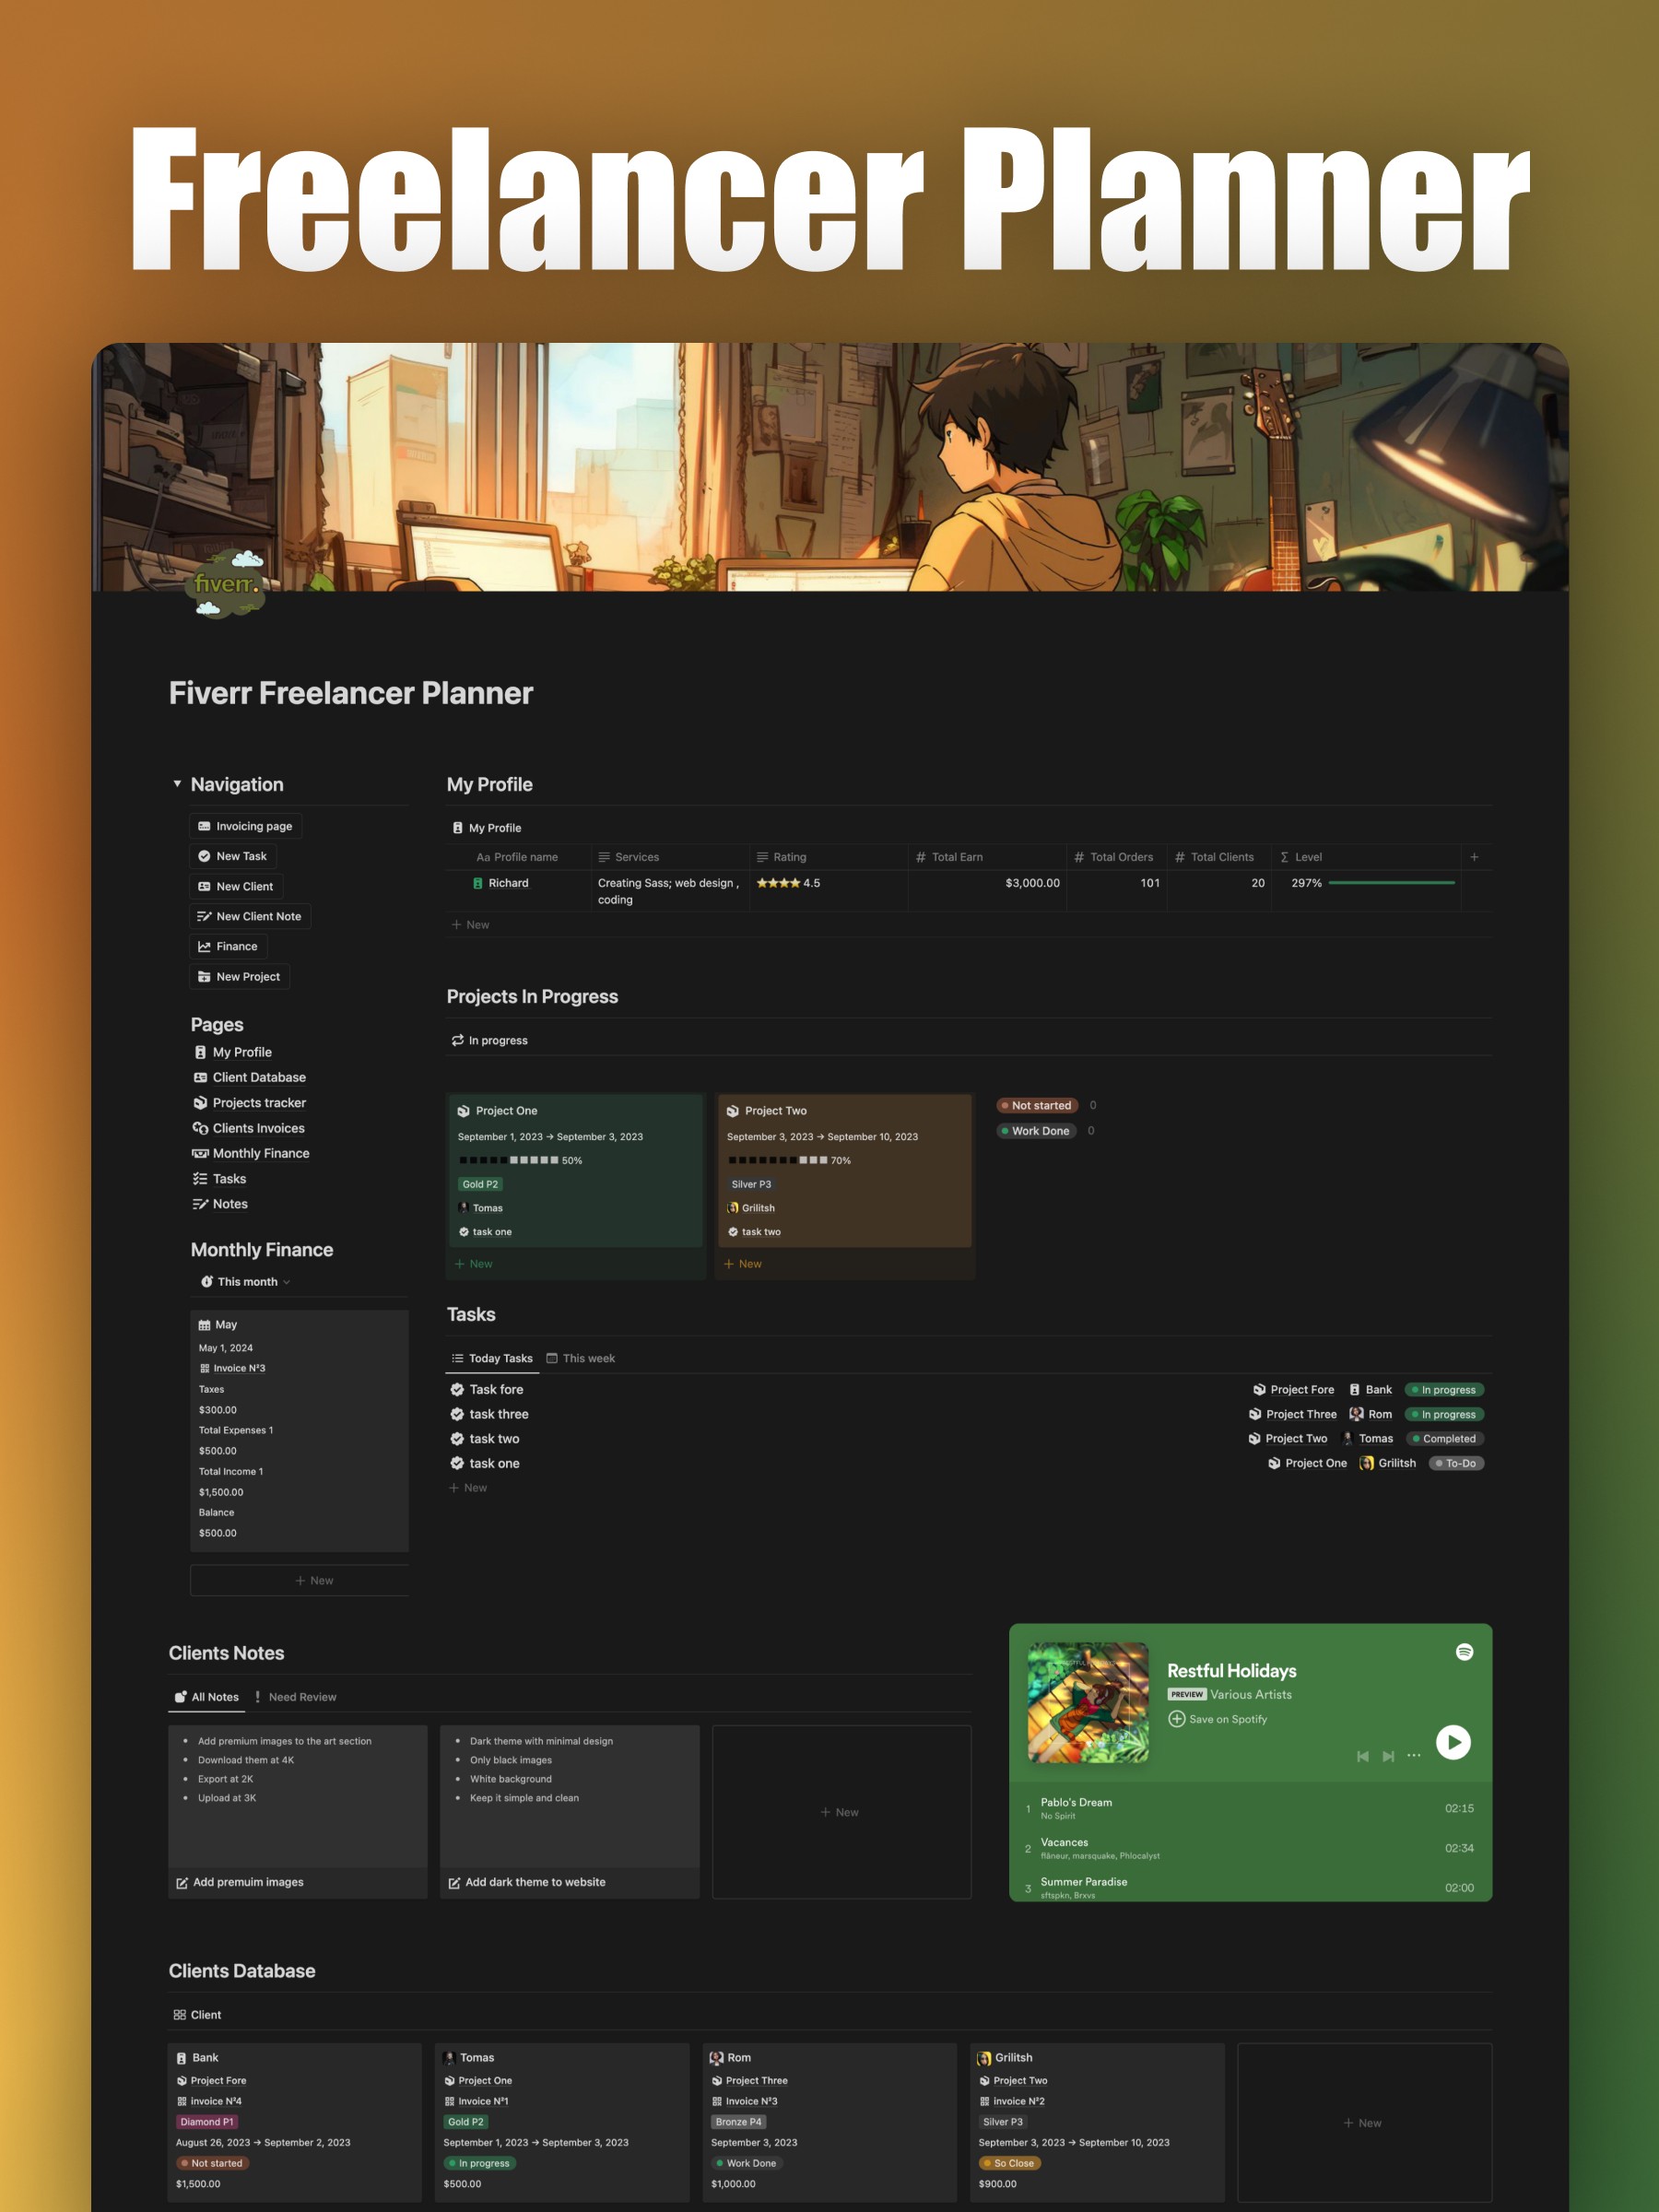Open the Richard profile row
Viewport: 1659px width, 2212px height.
tap(509, 883)
